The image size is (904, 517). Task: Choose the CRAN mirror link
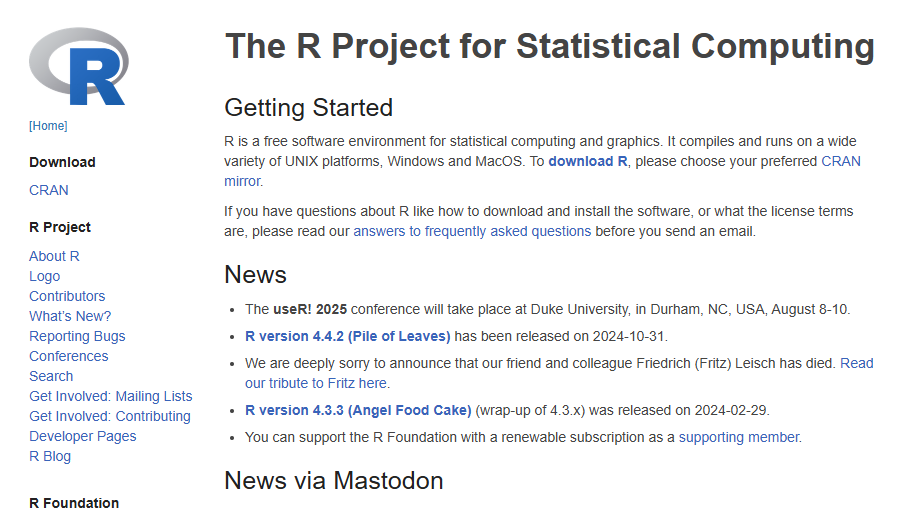840,161
